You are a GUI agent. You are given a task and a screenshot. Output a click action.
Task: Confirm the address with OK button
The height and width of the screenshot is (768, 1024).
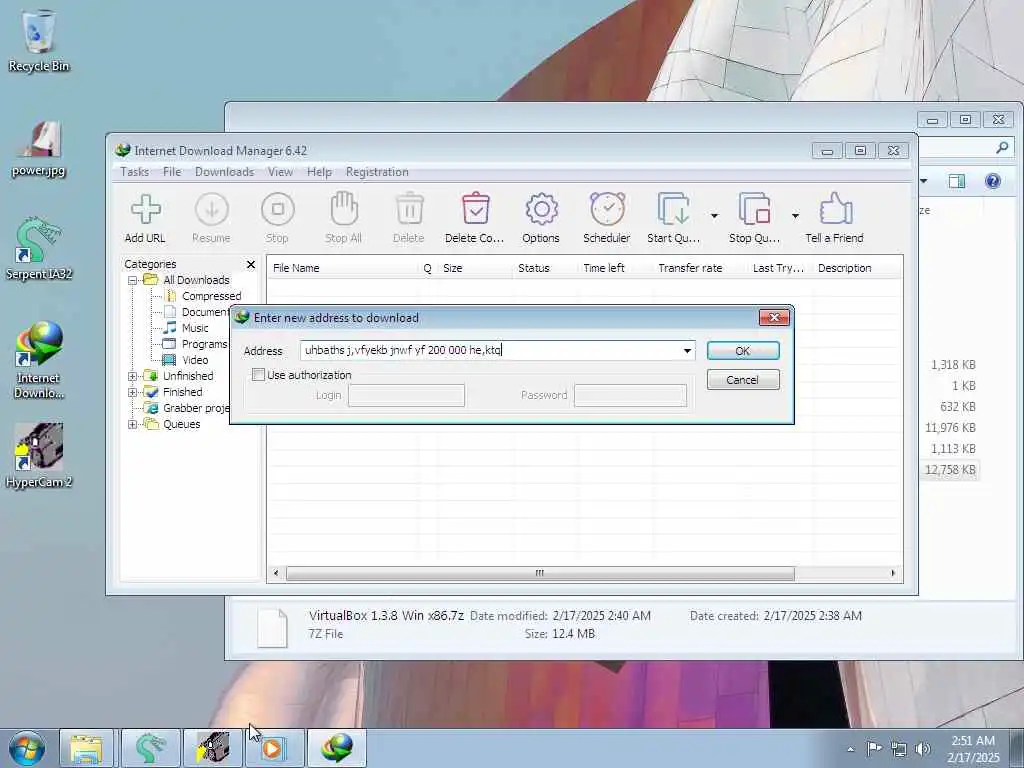coord(743,351)
